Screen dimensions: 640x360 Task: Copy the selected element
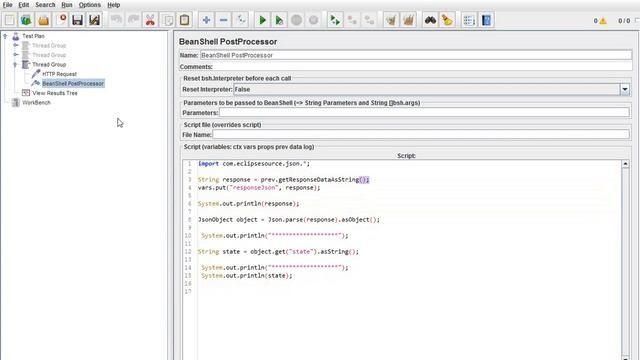pyautogui.click(x=168, y=20)
